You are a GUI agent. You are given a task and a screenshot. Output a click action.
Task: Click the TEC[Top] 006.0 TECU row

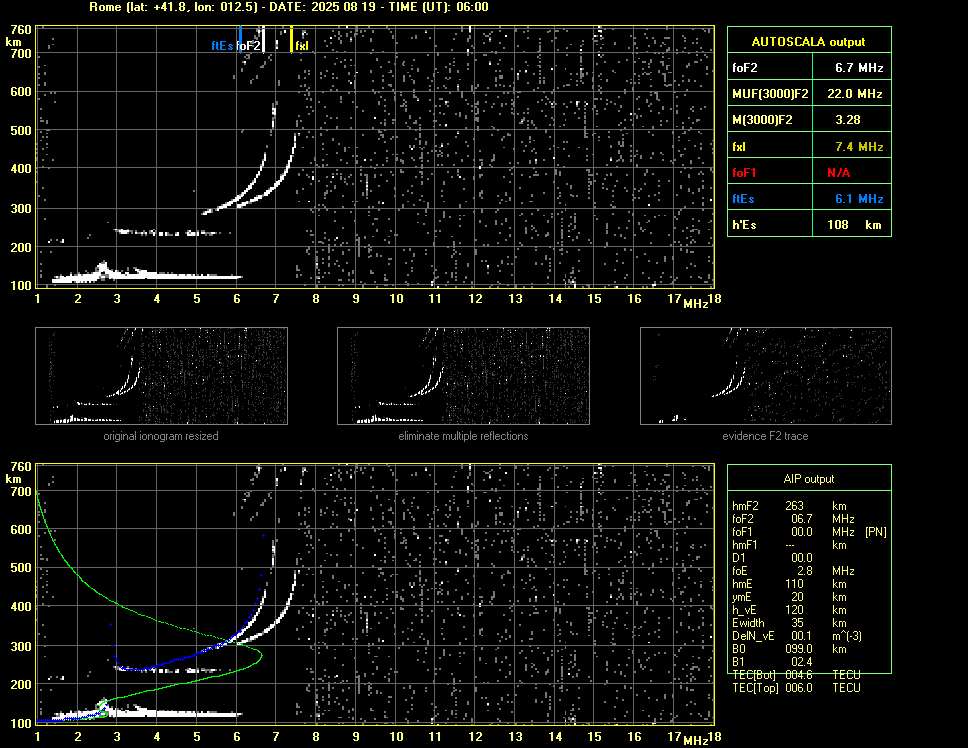(796, 688)
